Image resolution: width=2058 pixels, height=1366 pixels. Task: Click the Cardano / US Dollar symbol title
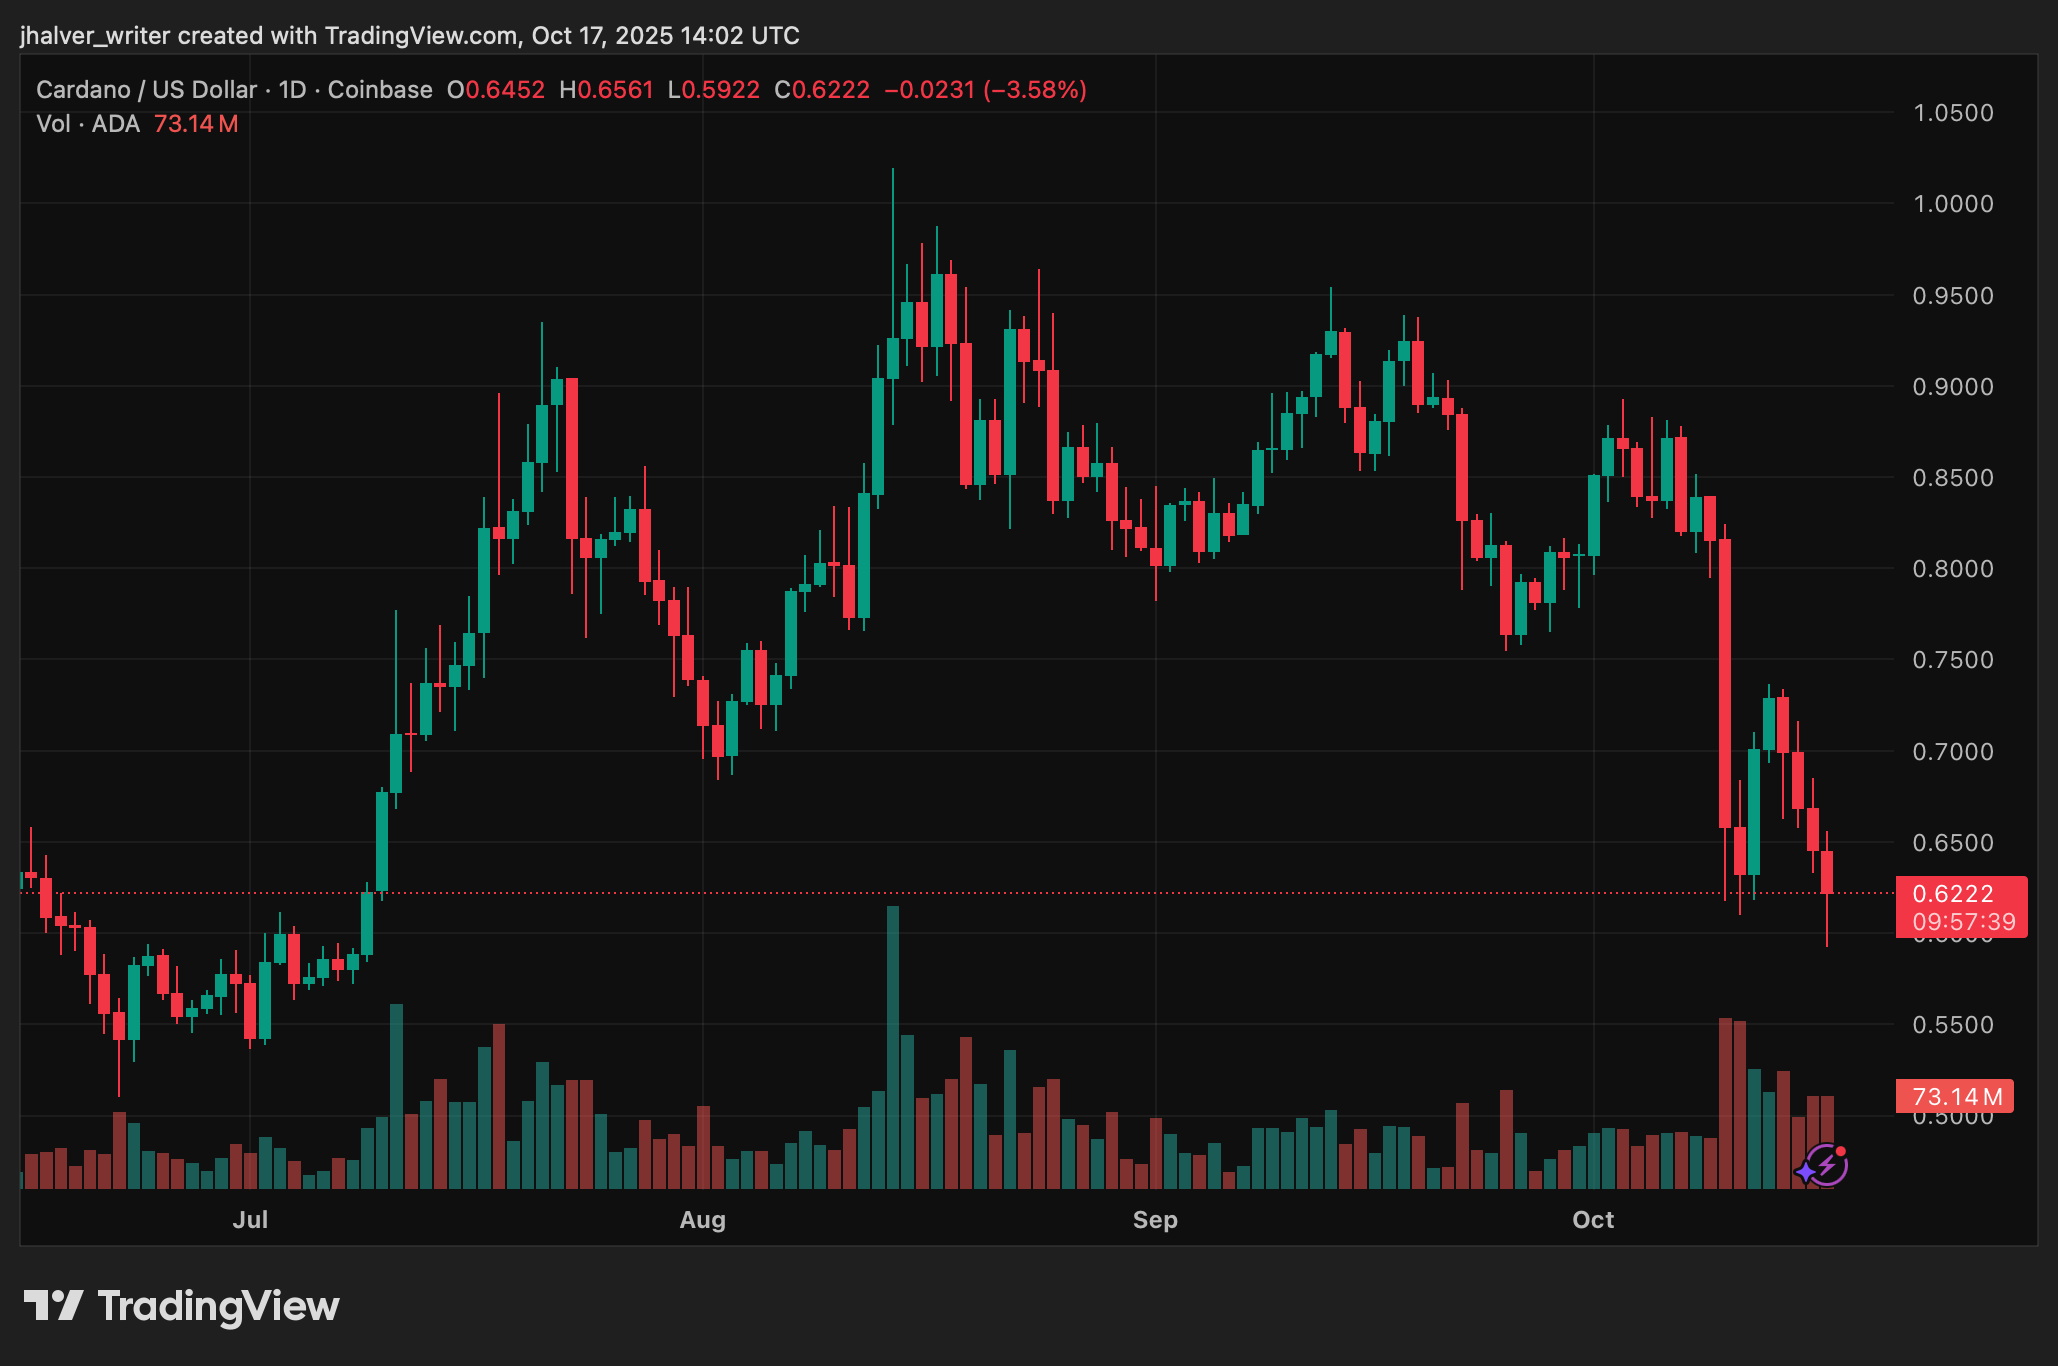pos(146,90)
